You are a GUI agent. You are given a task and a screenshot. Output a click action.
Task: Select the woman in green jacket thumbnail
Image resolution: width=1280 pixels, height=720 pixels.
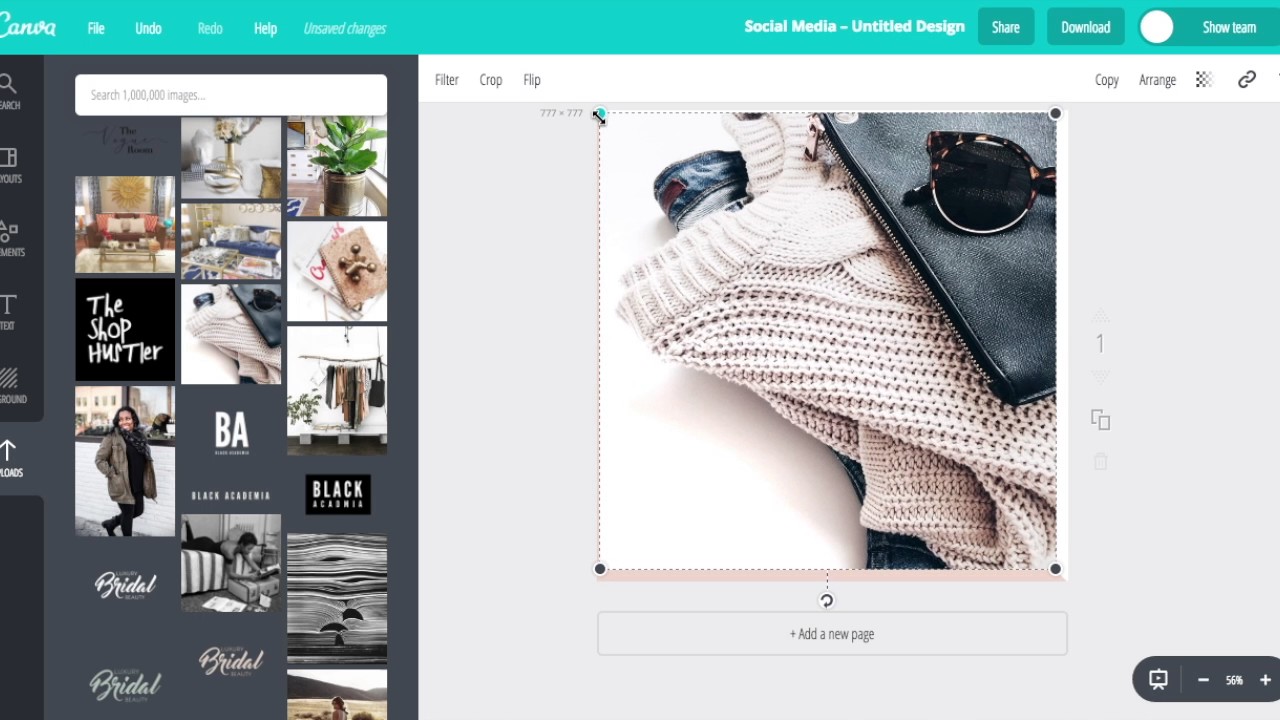(x=125, y=462)
